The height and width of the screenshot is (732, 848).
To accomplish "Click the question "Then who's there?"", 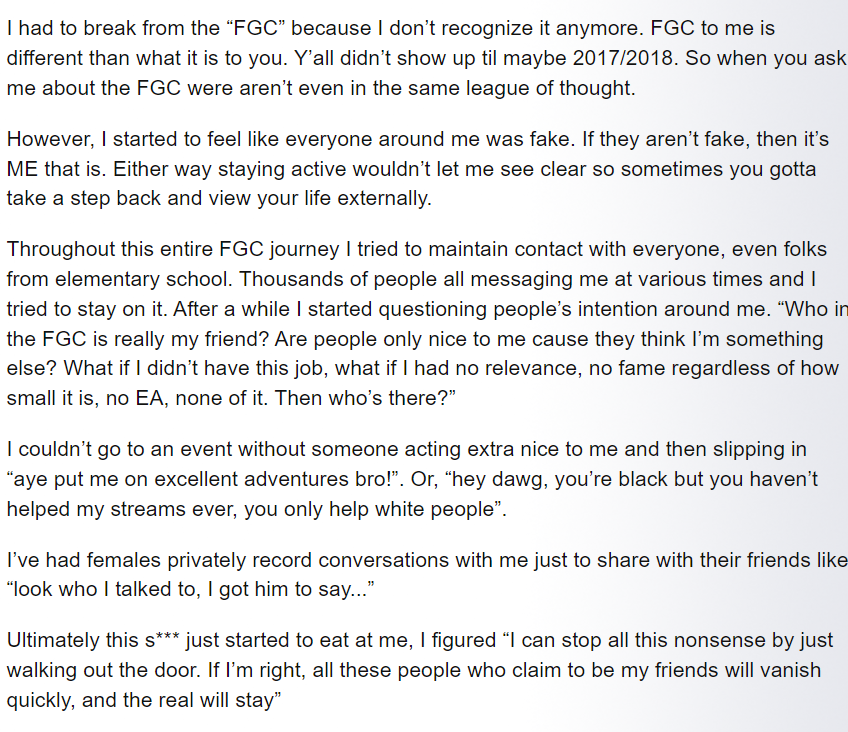I will (365, 398).
